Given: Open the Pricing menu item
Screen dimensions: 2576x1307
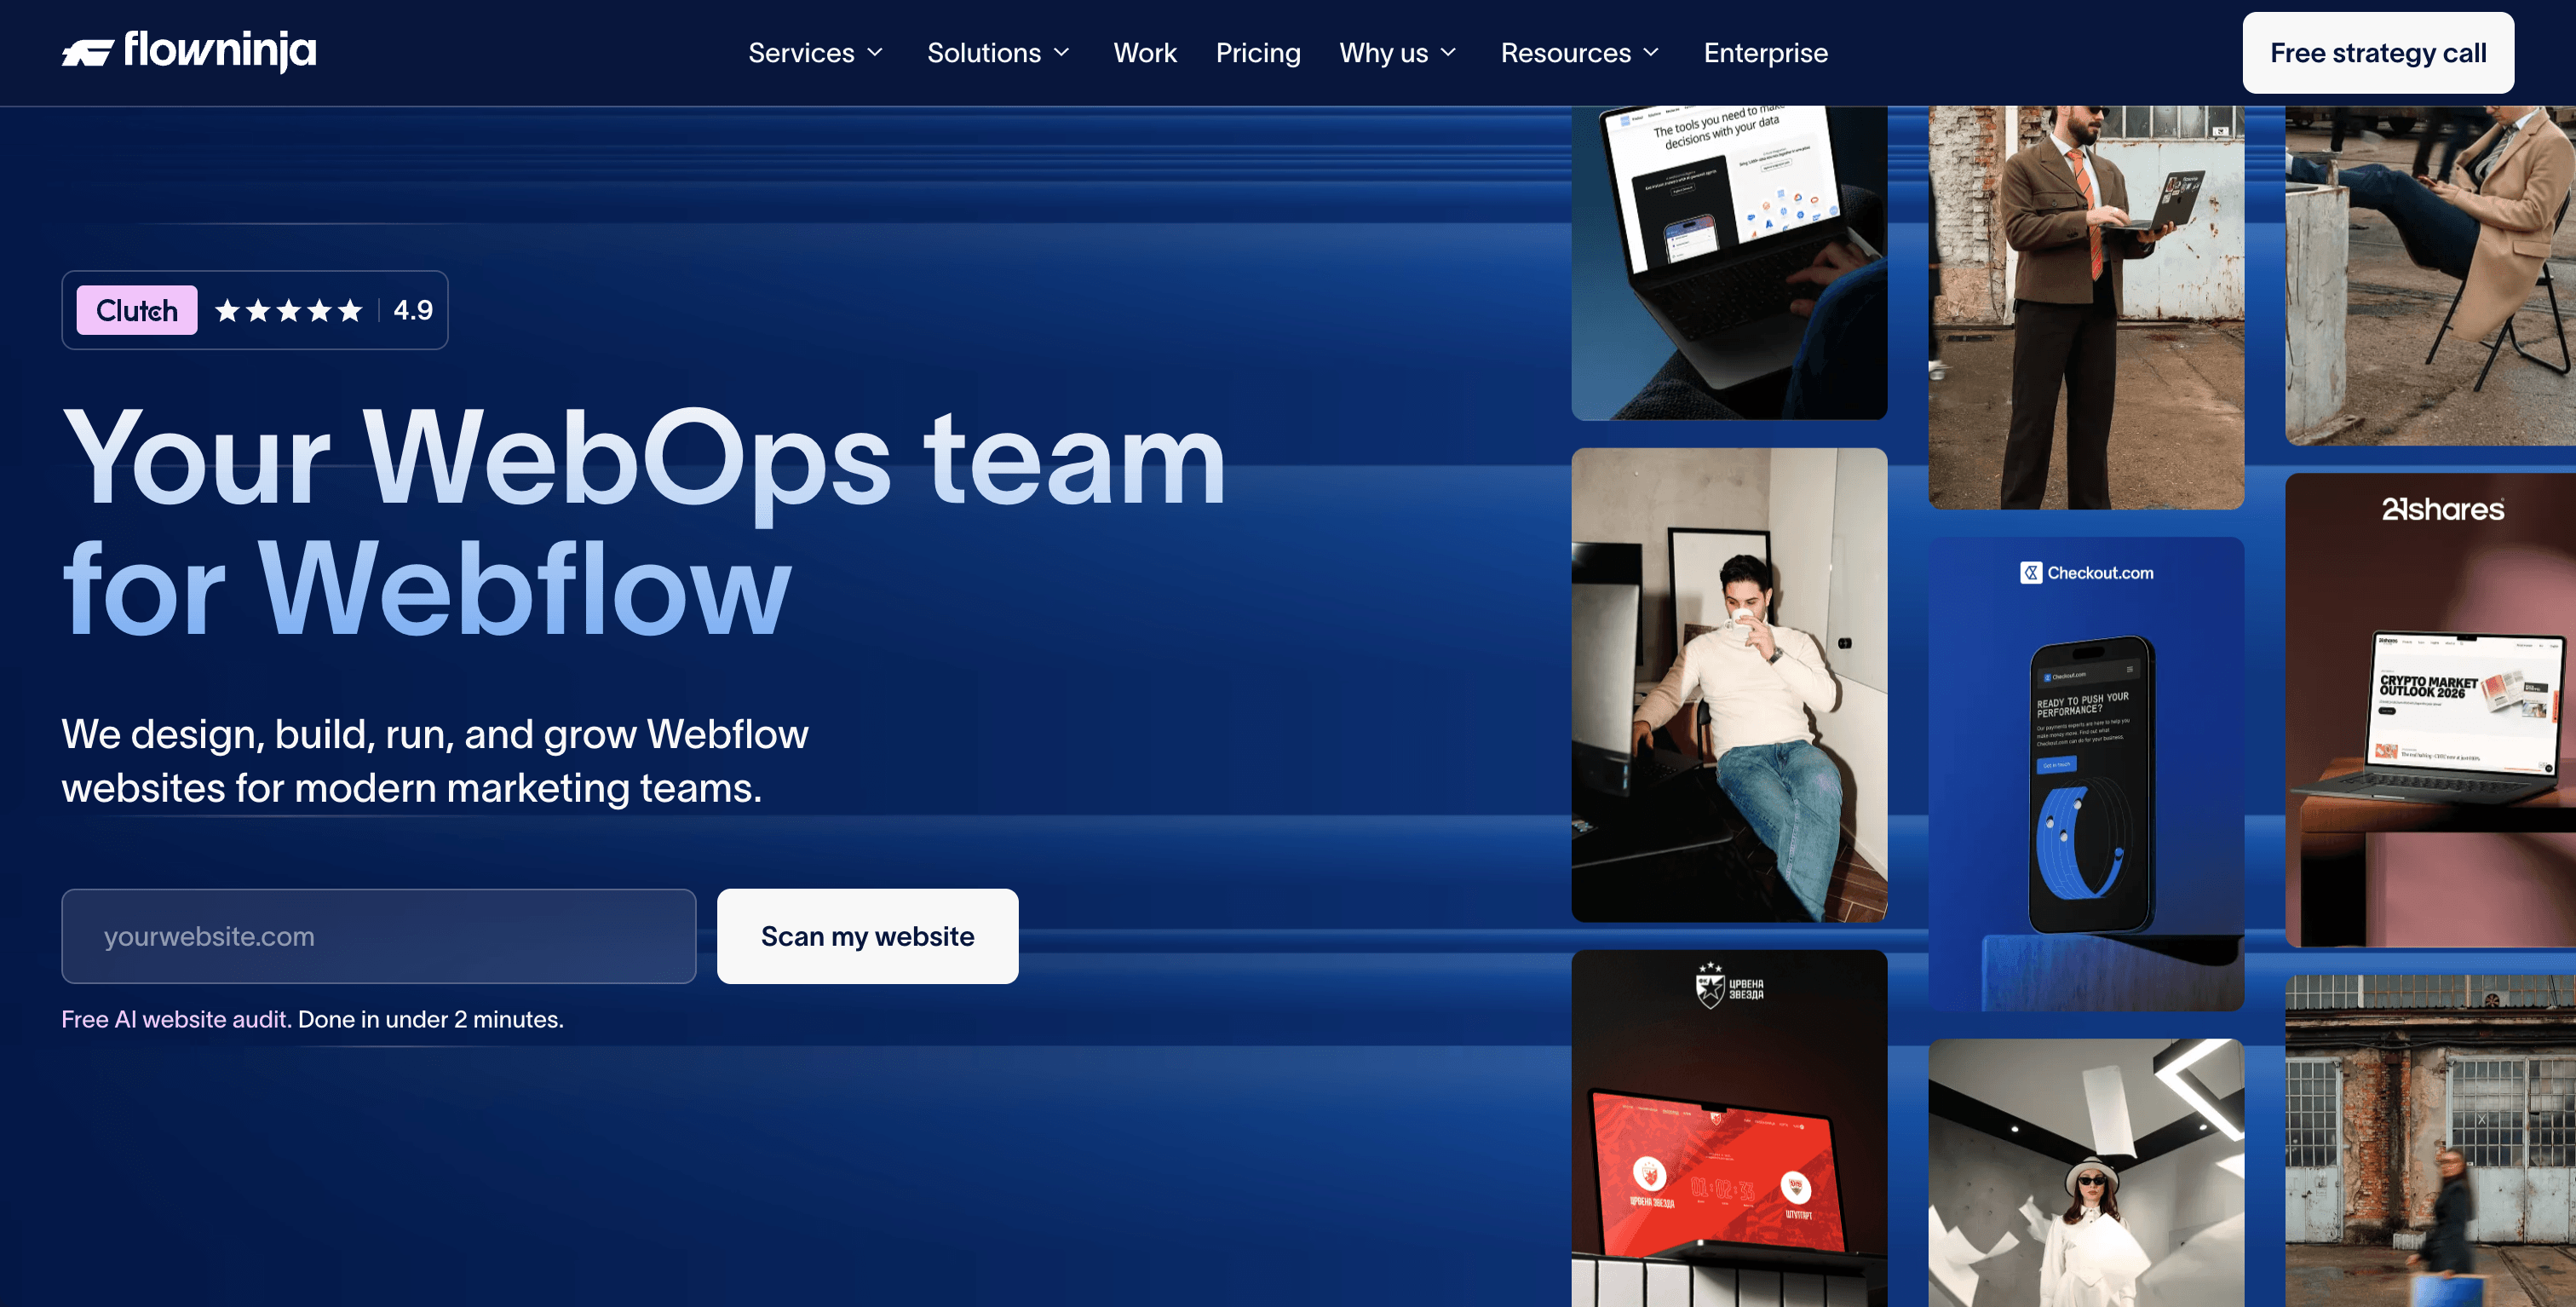Looking at the screenshot, I should [1257, 53].
